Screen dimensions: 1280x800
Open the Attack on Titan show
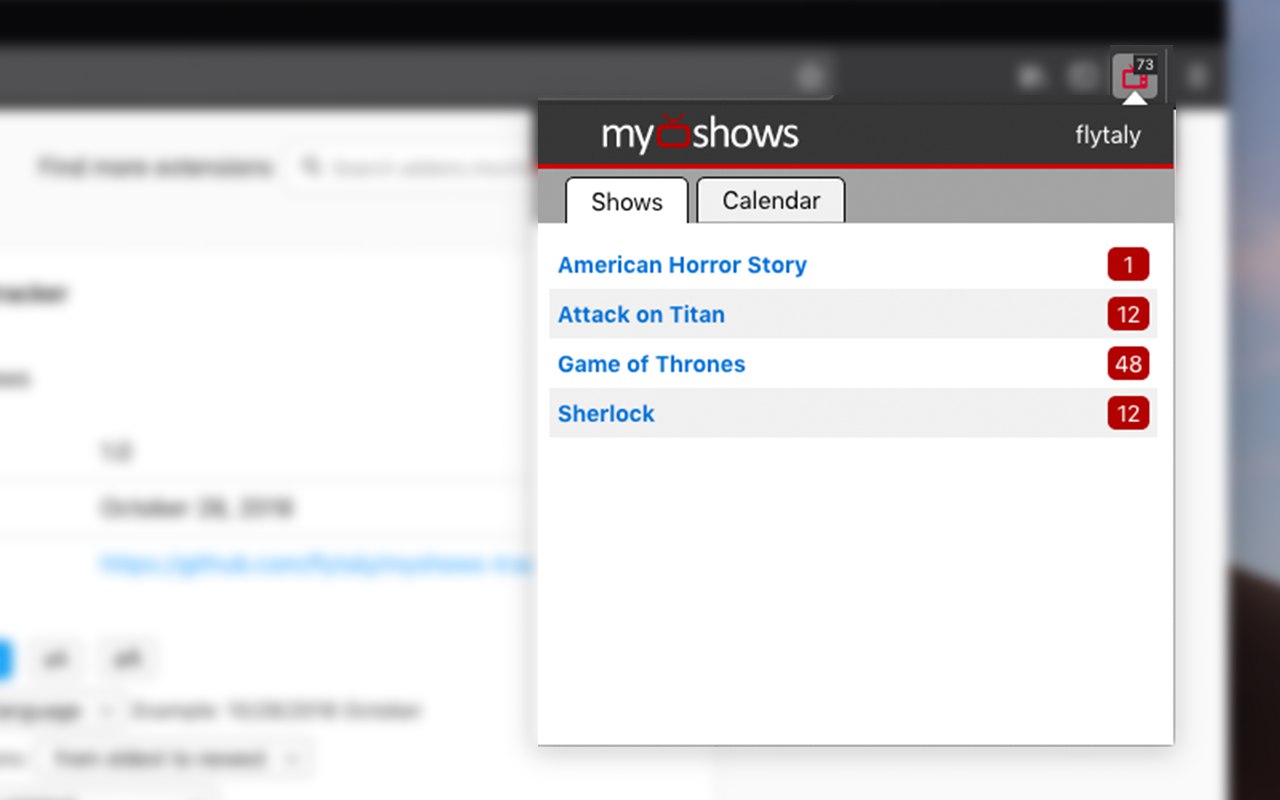tap(641, 314)
